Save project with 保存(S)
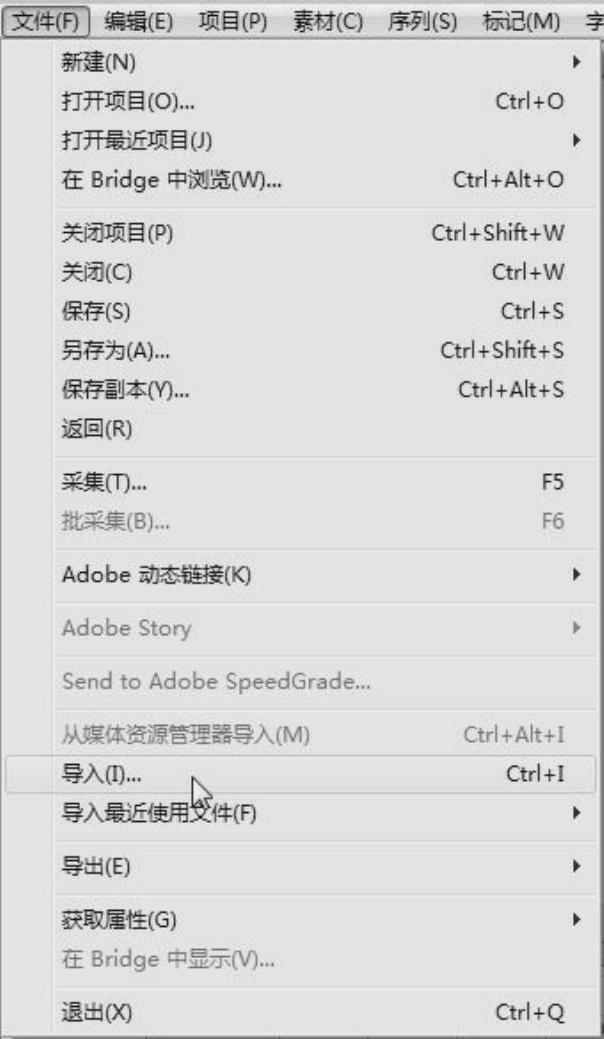This screenshot has width=604, height=1039. tap(95, 311)
